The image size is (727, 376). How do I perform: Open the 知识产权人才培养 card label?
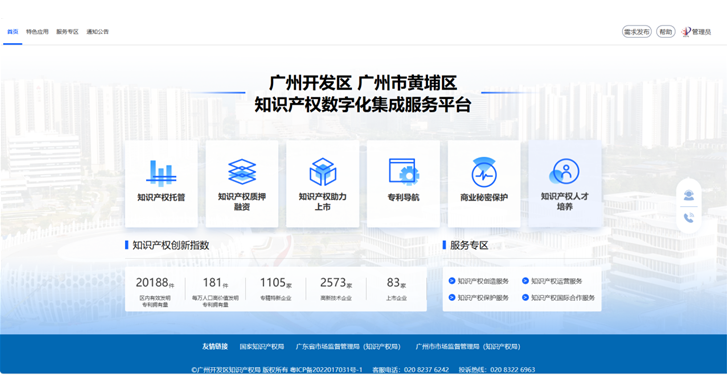click(x=565, y=202)
